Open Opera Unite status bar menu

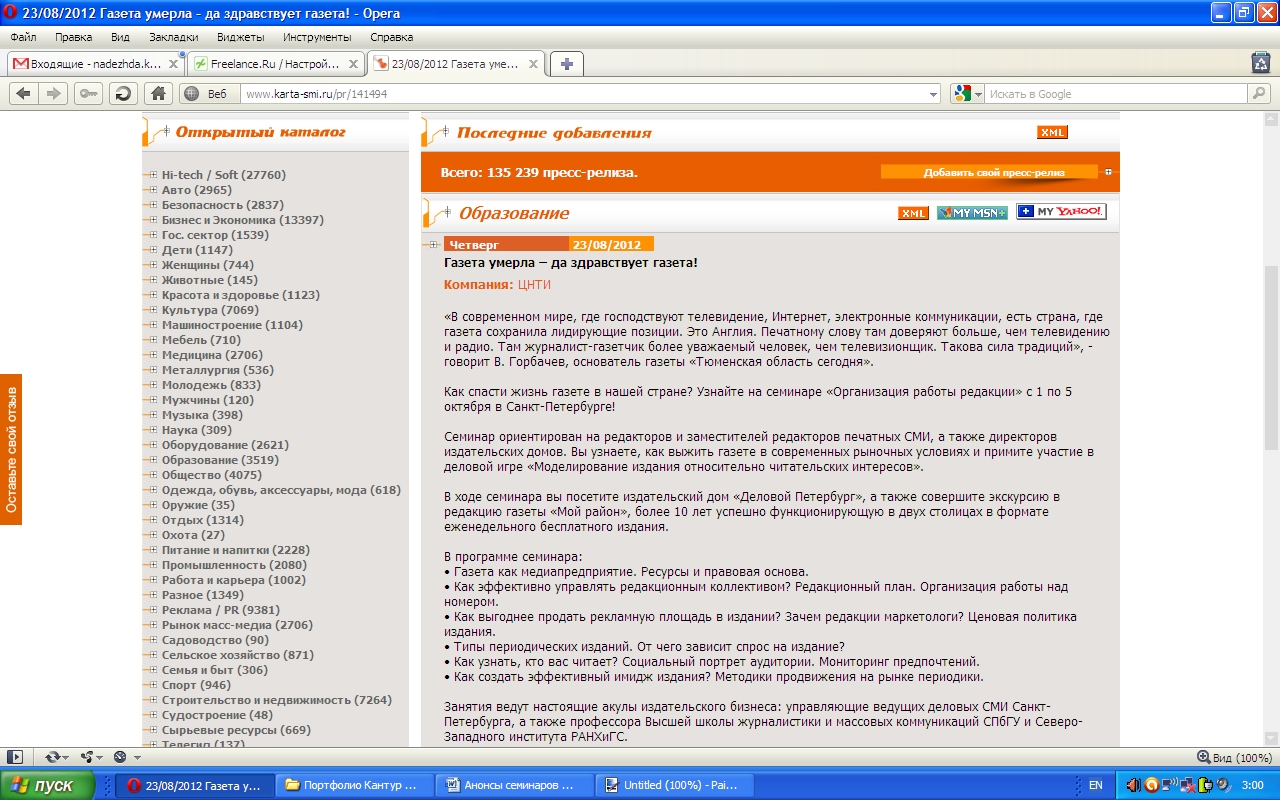tap(90, 757)
